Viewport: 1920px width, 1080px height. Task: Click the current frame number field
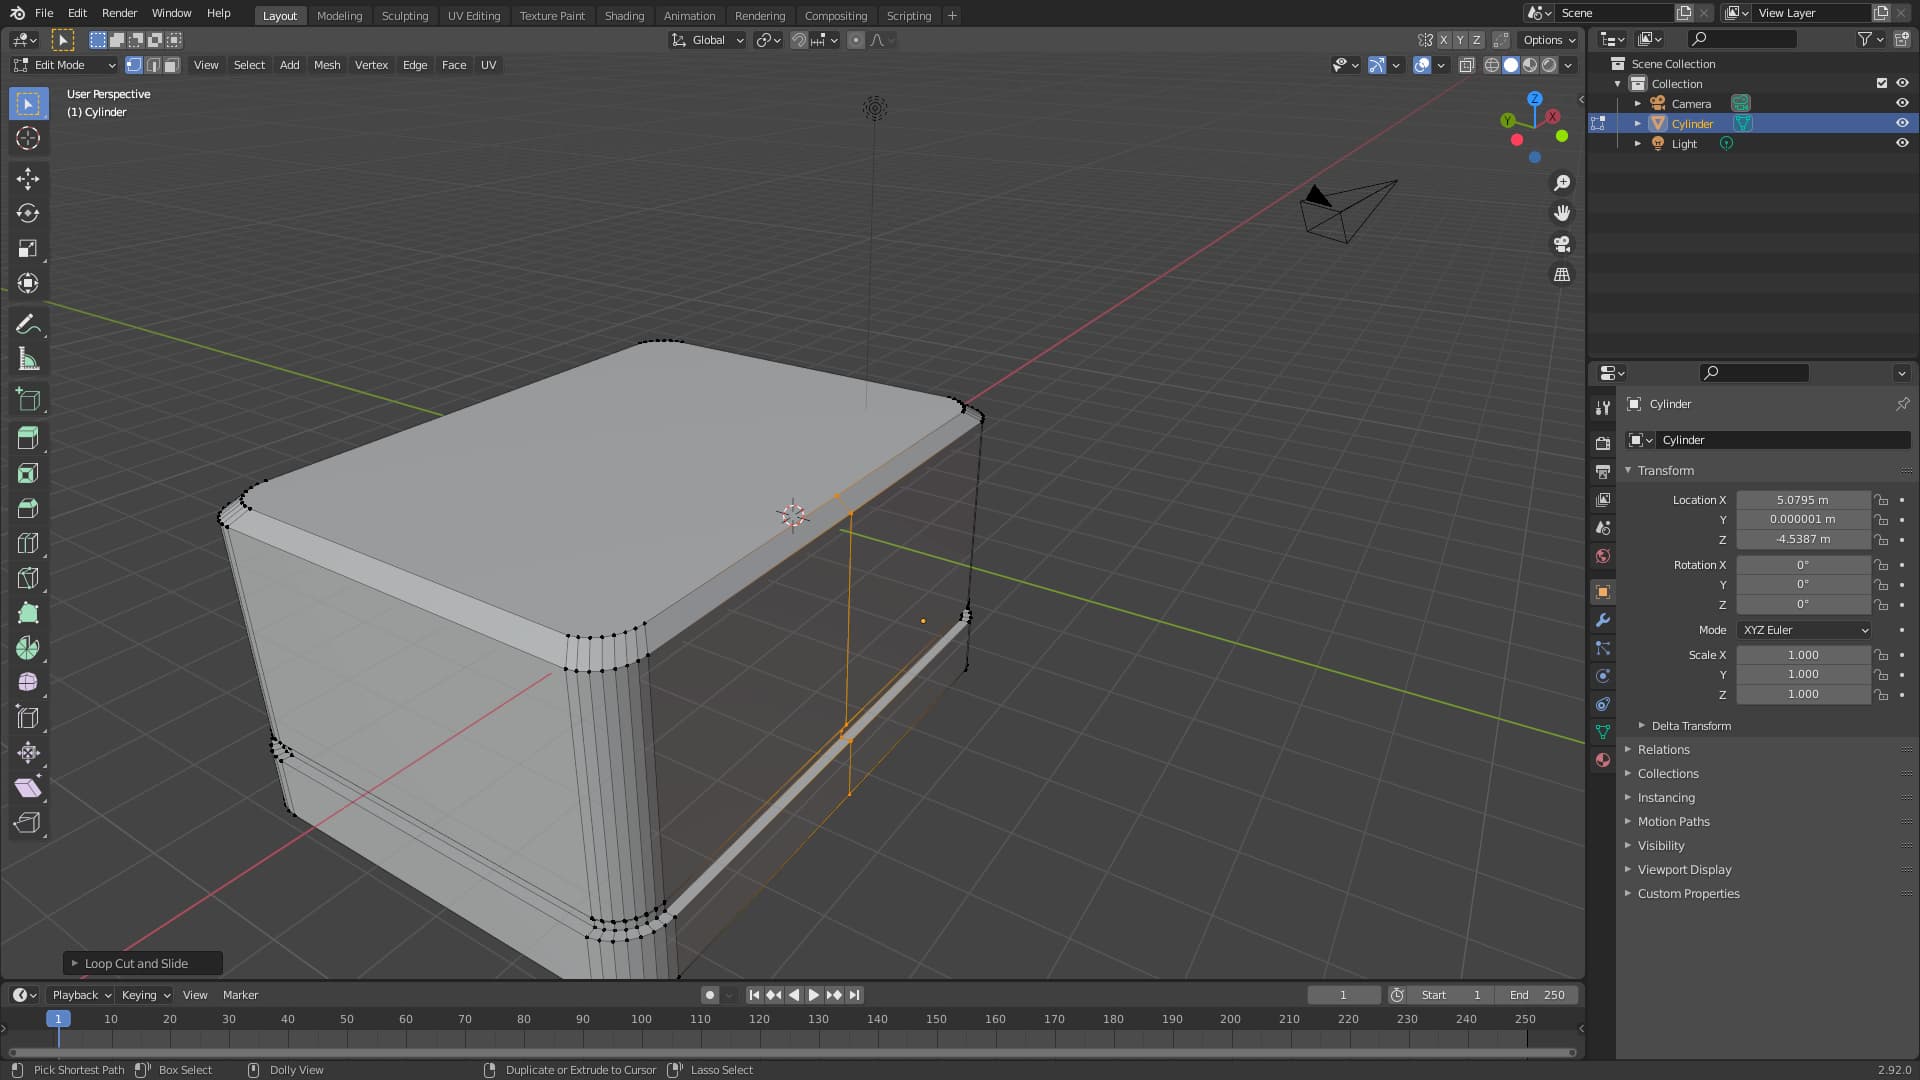pos(1343,995)
